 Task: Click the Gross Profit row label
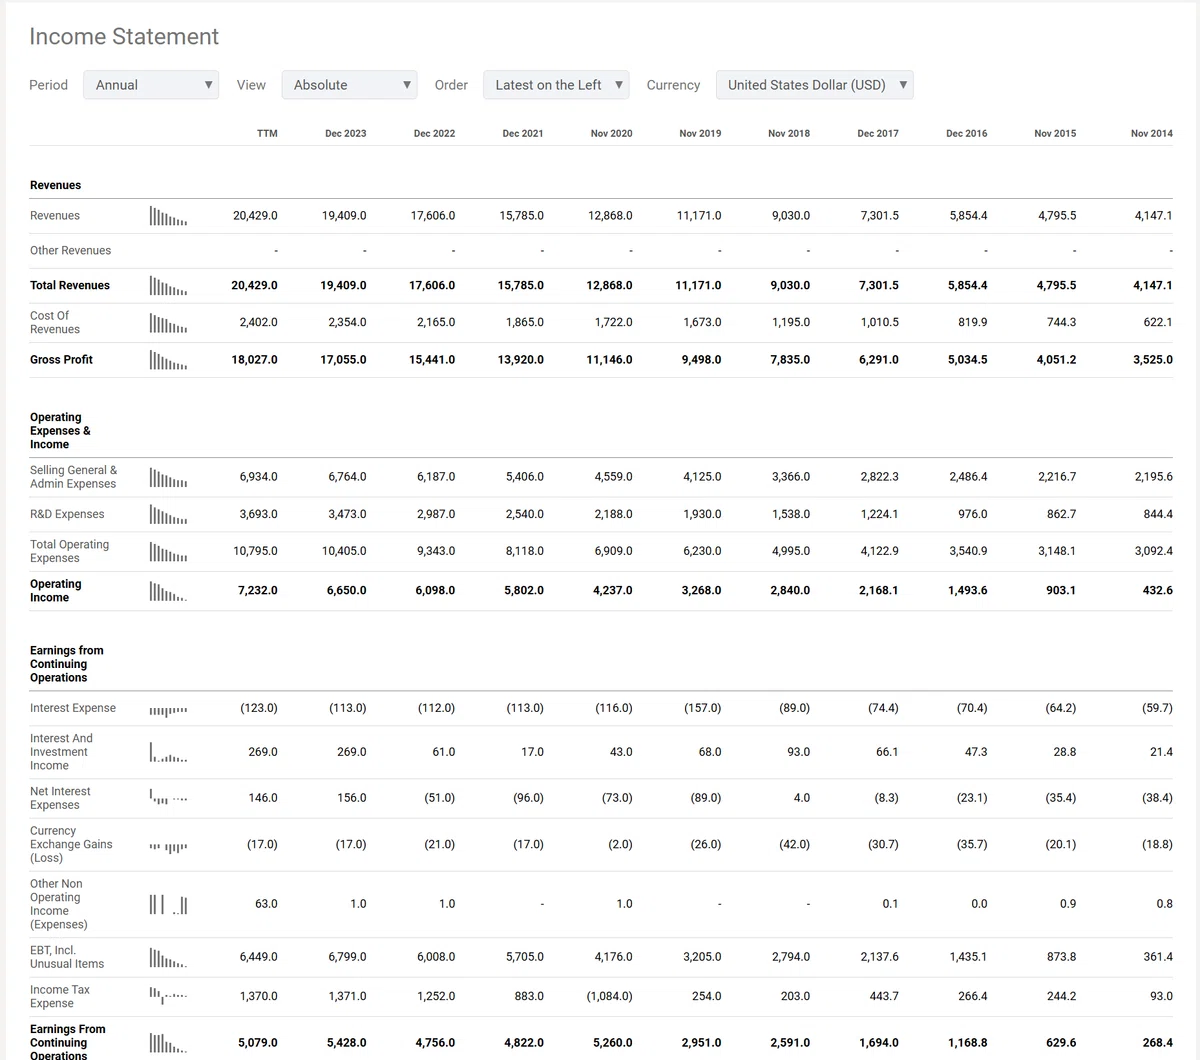[x=61, y=360]
